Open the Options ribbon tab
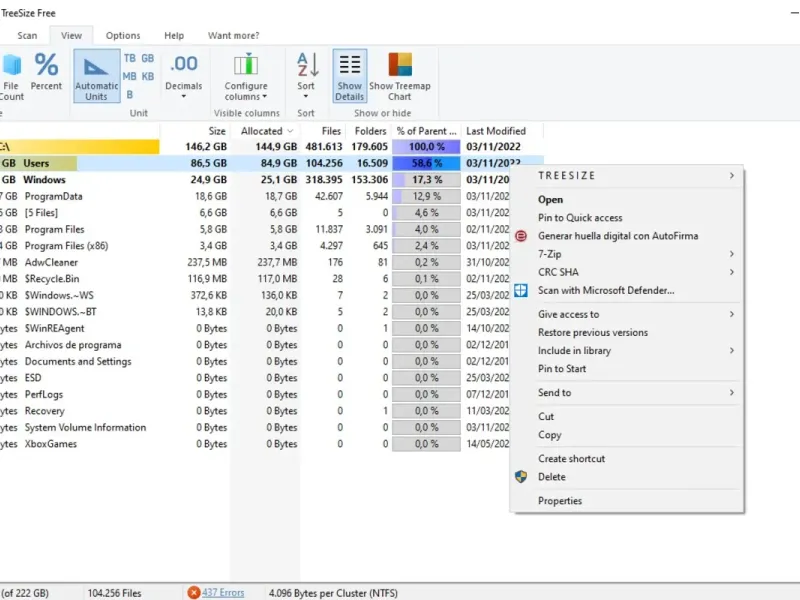The width and height of the screenshot is (800, 600). pos(123,35)
